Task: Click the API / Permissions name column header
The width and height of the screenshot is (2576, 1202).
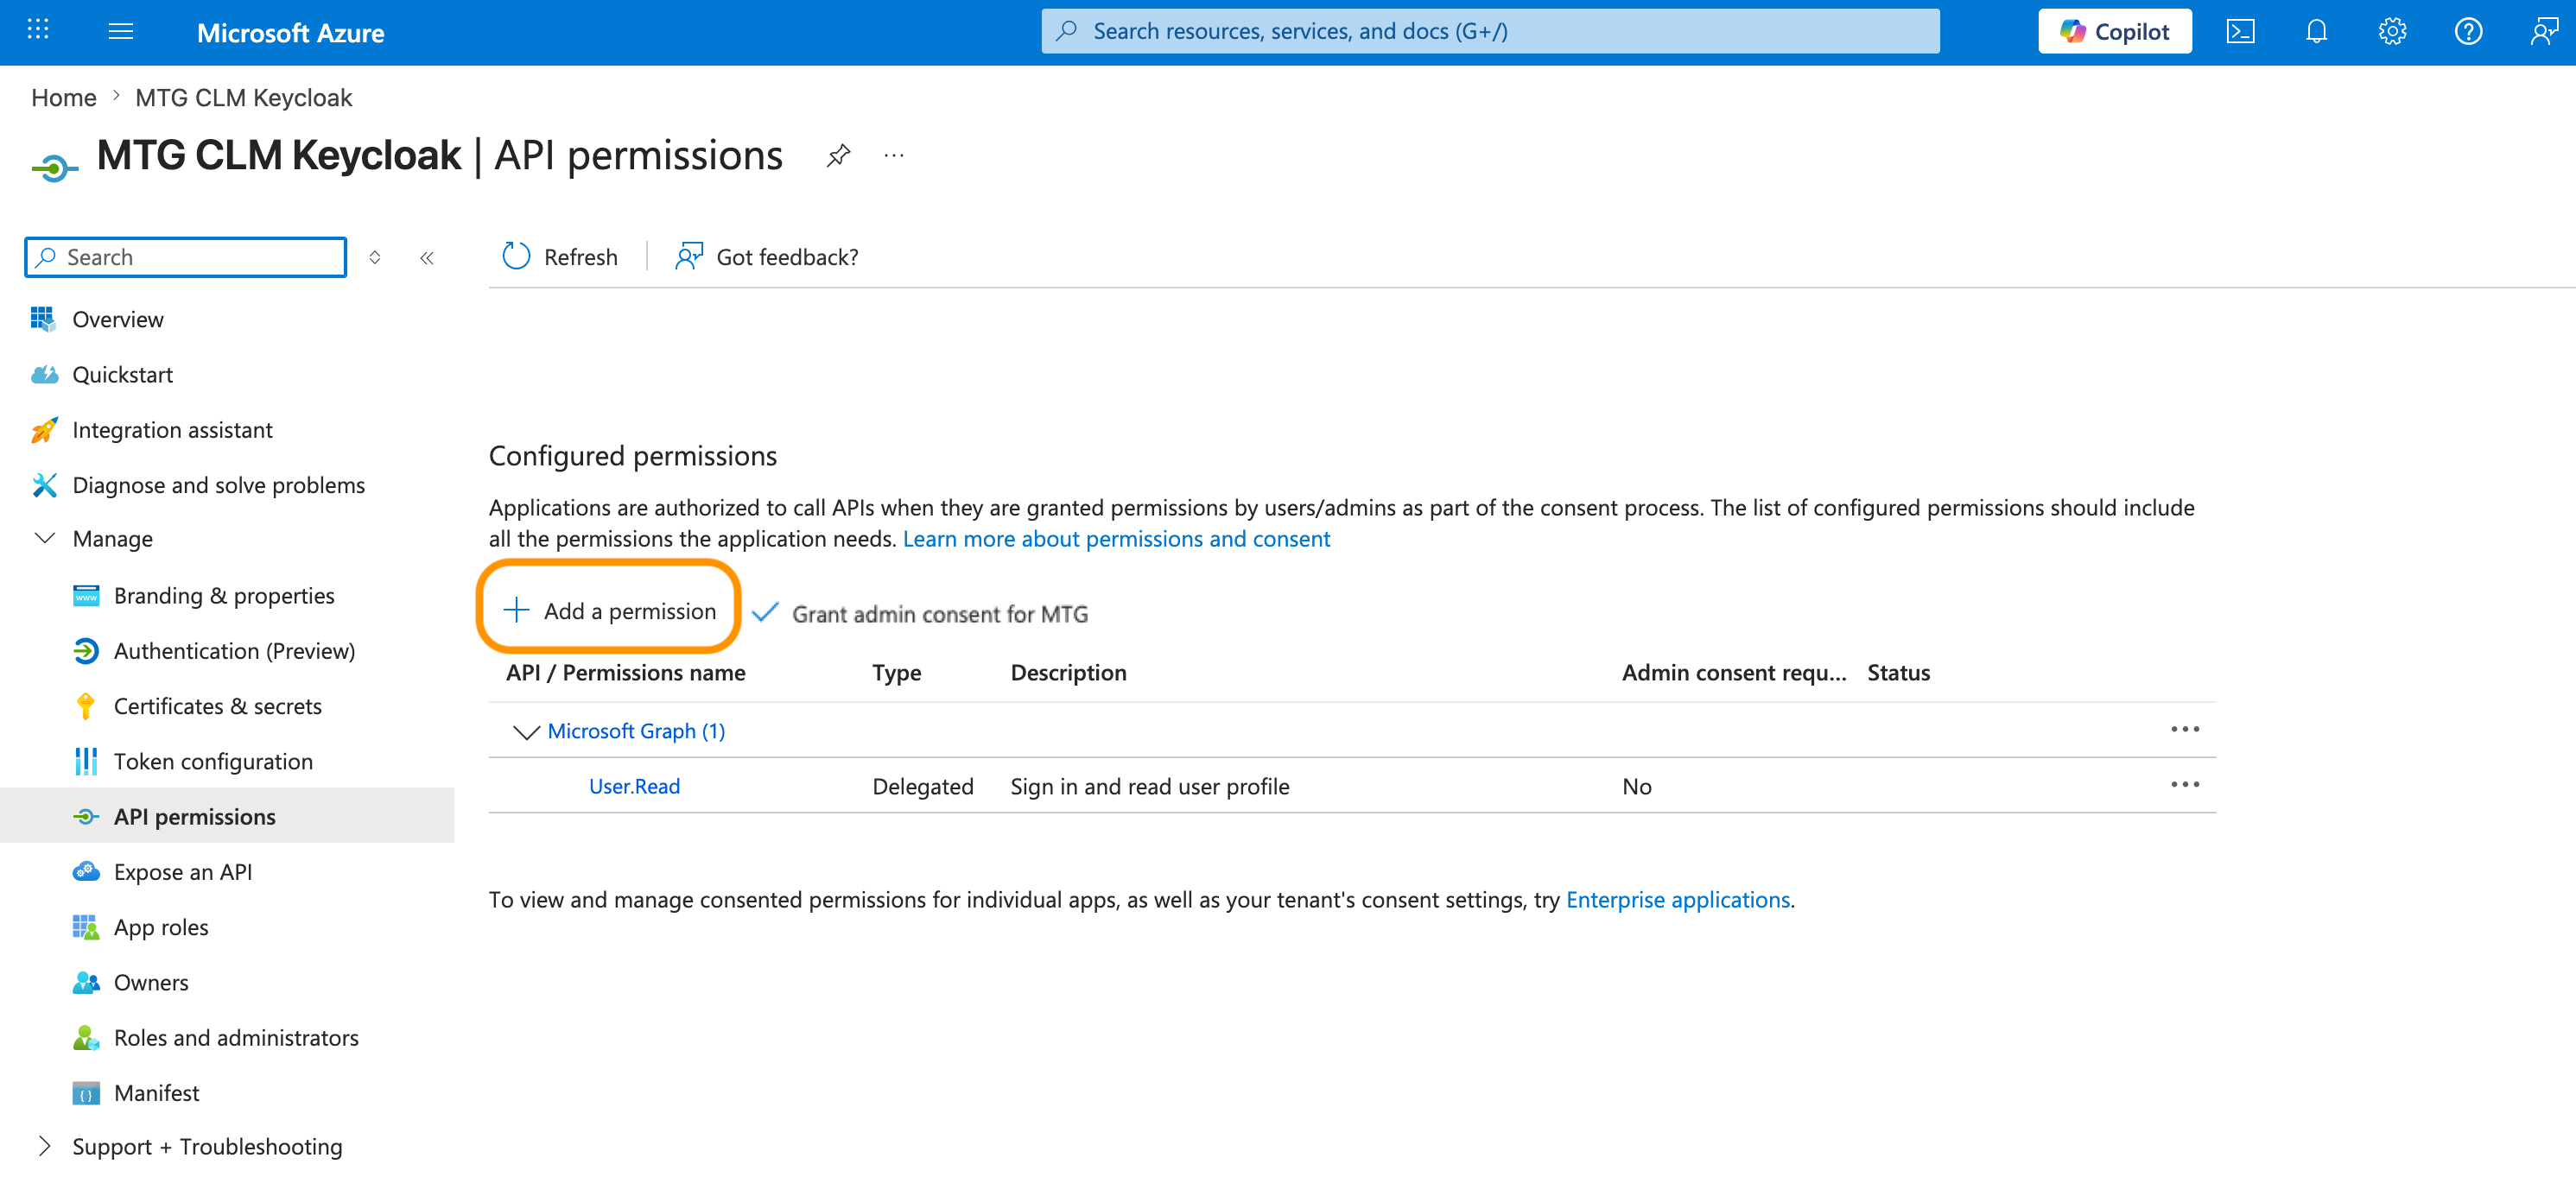Action: tap(626, 673)
